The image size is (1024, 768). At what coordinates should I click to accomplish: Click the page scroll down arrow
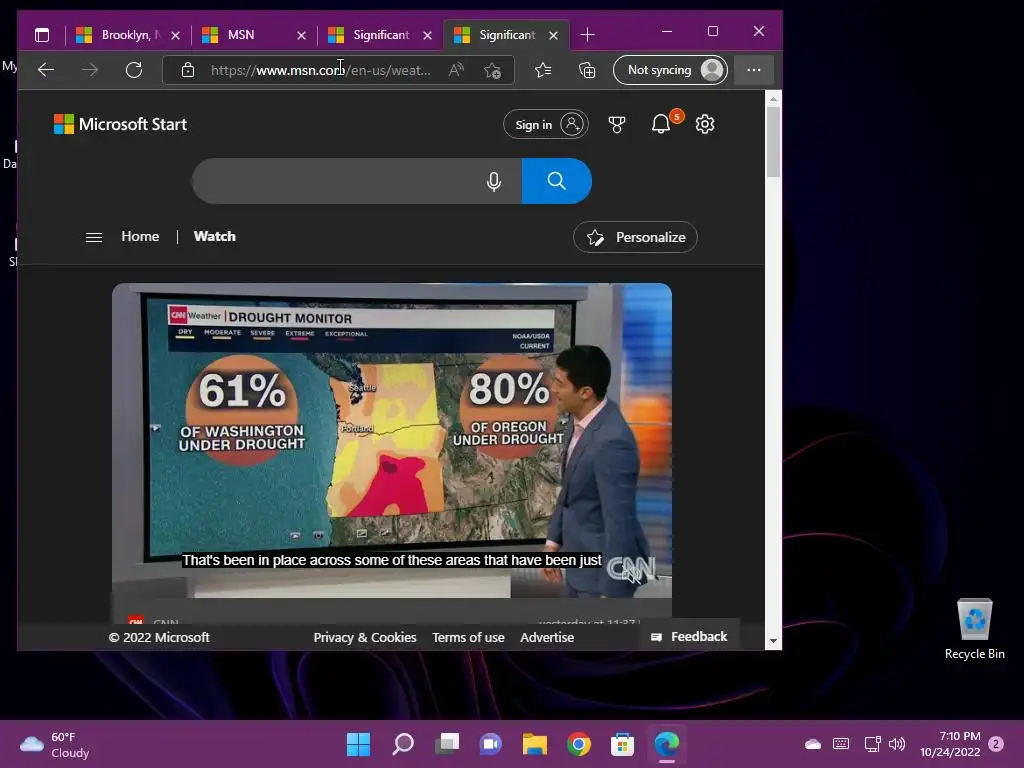pyautogui.click(x=773, y=641)
